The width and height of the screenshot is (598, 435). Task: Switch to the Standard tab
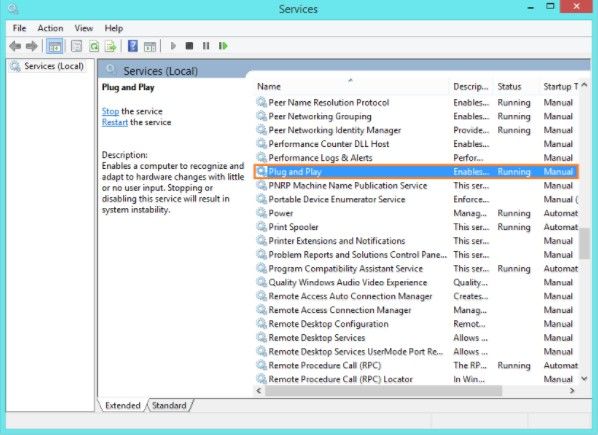pyautogui.click(x=169, y=405)
